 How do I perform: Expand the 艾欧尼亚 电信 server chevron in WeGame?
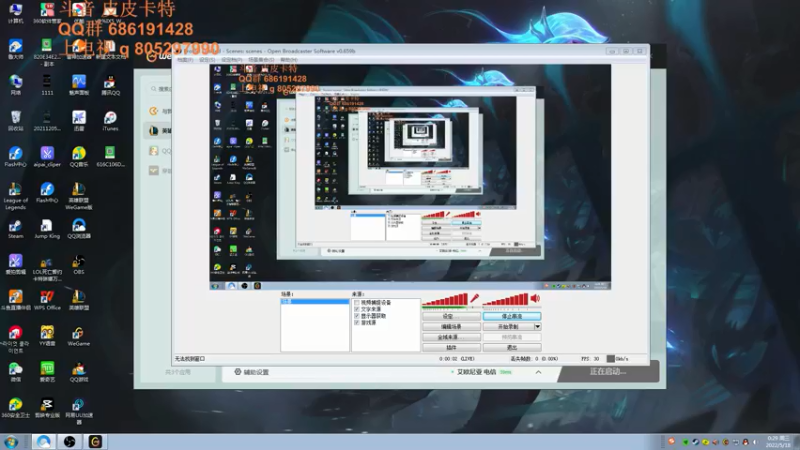538,372
